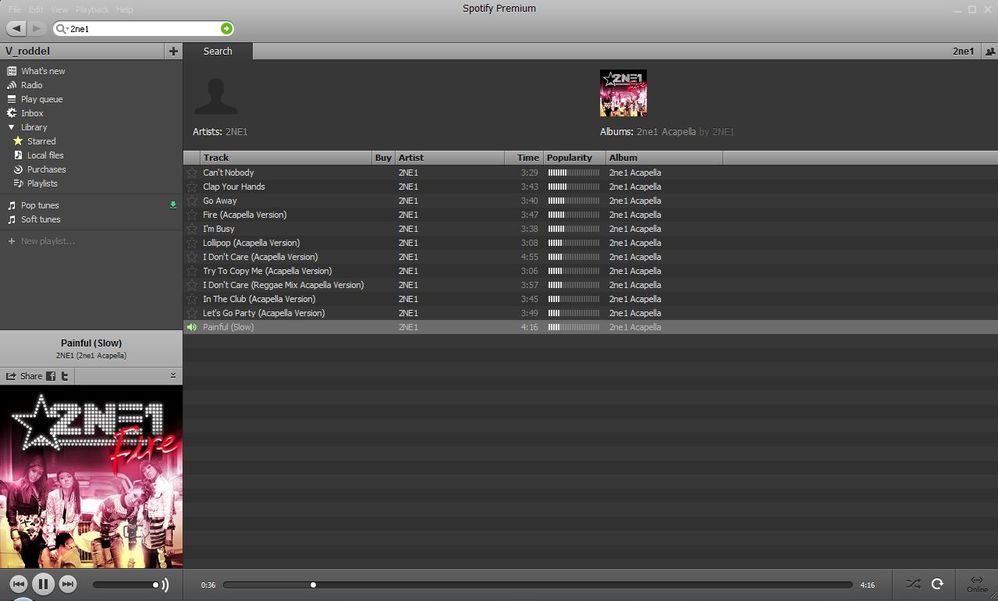Open Starred tracks
This screenshot has height=601, width=998.
point(41,141)
